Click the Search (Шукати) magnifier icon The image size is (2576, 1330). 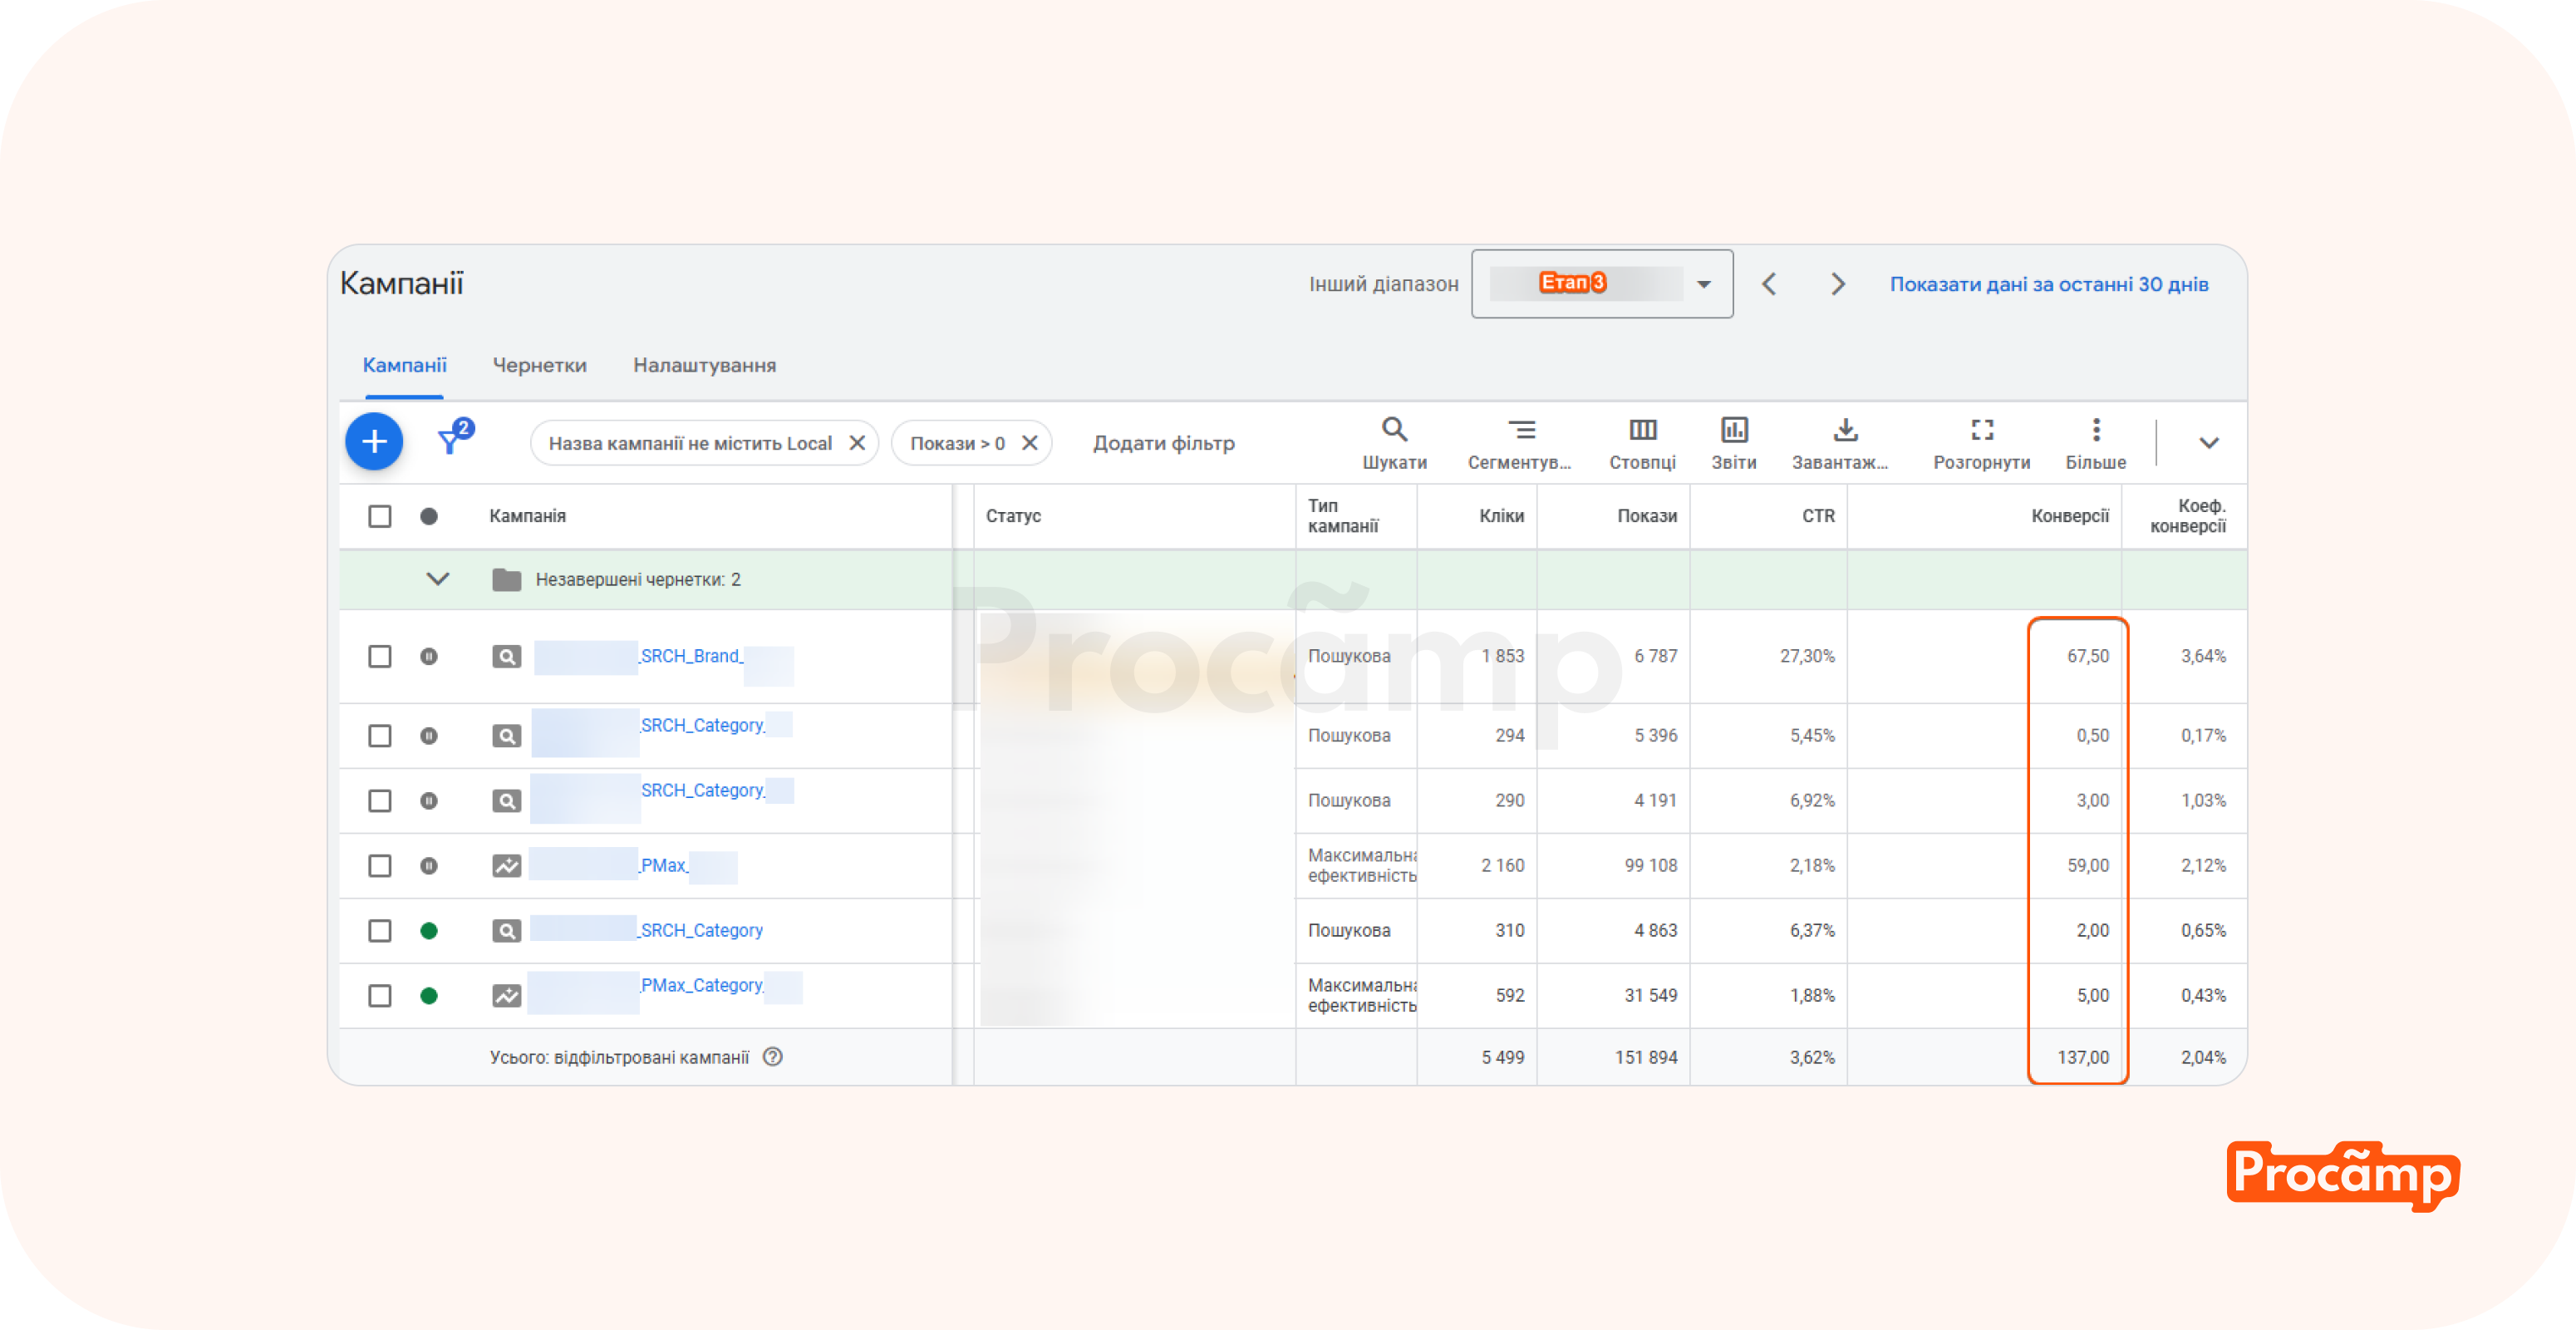pyautogui.click(x=1394, y=431)
